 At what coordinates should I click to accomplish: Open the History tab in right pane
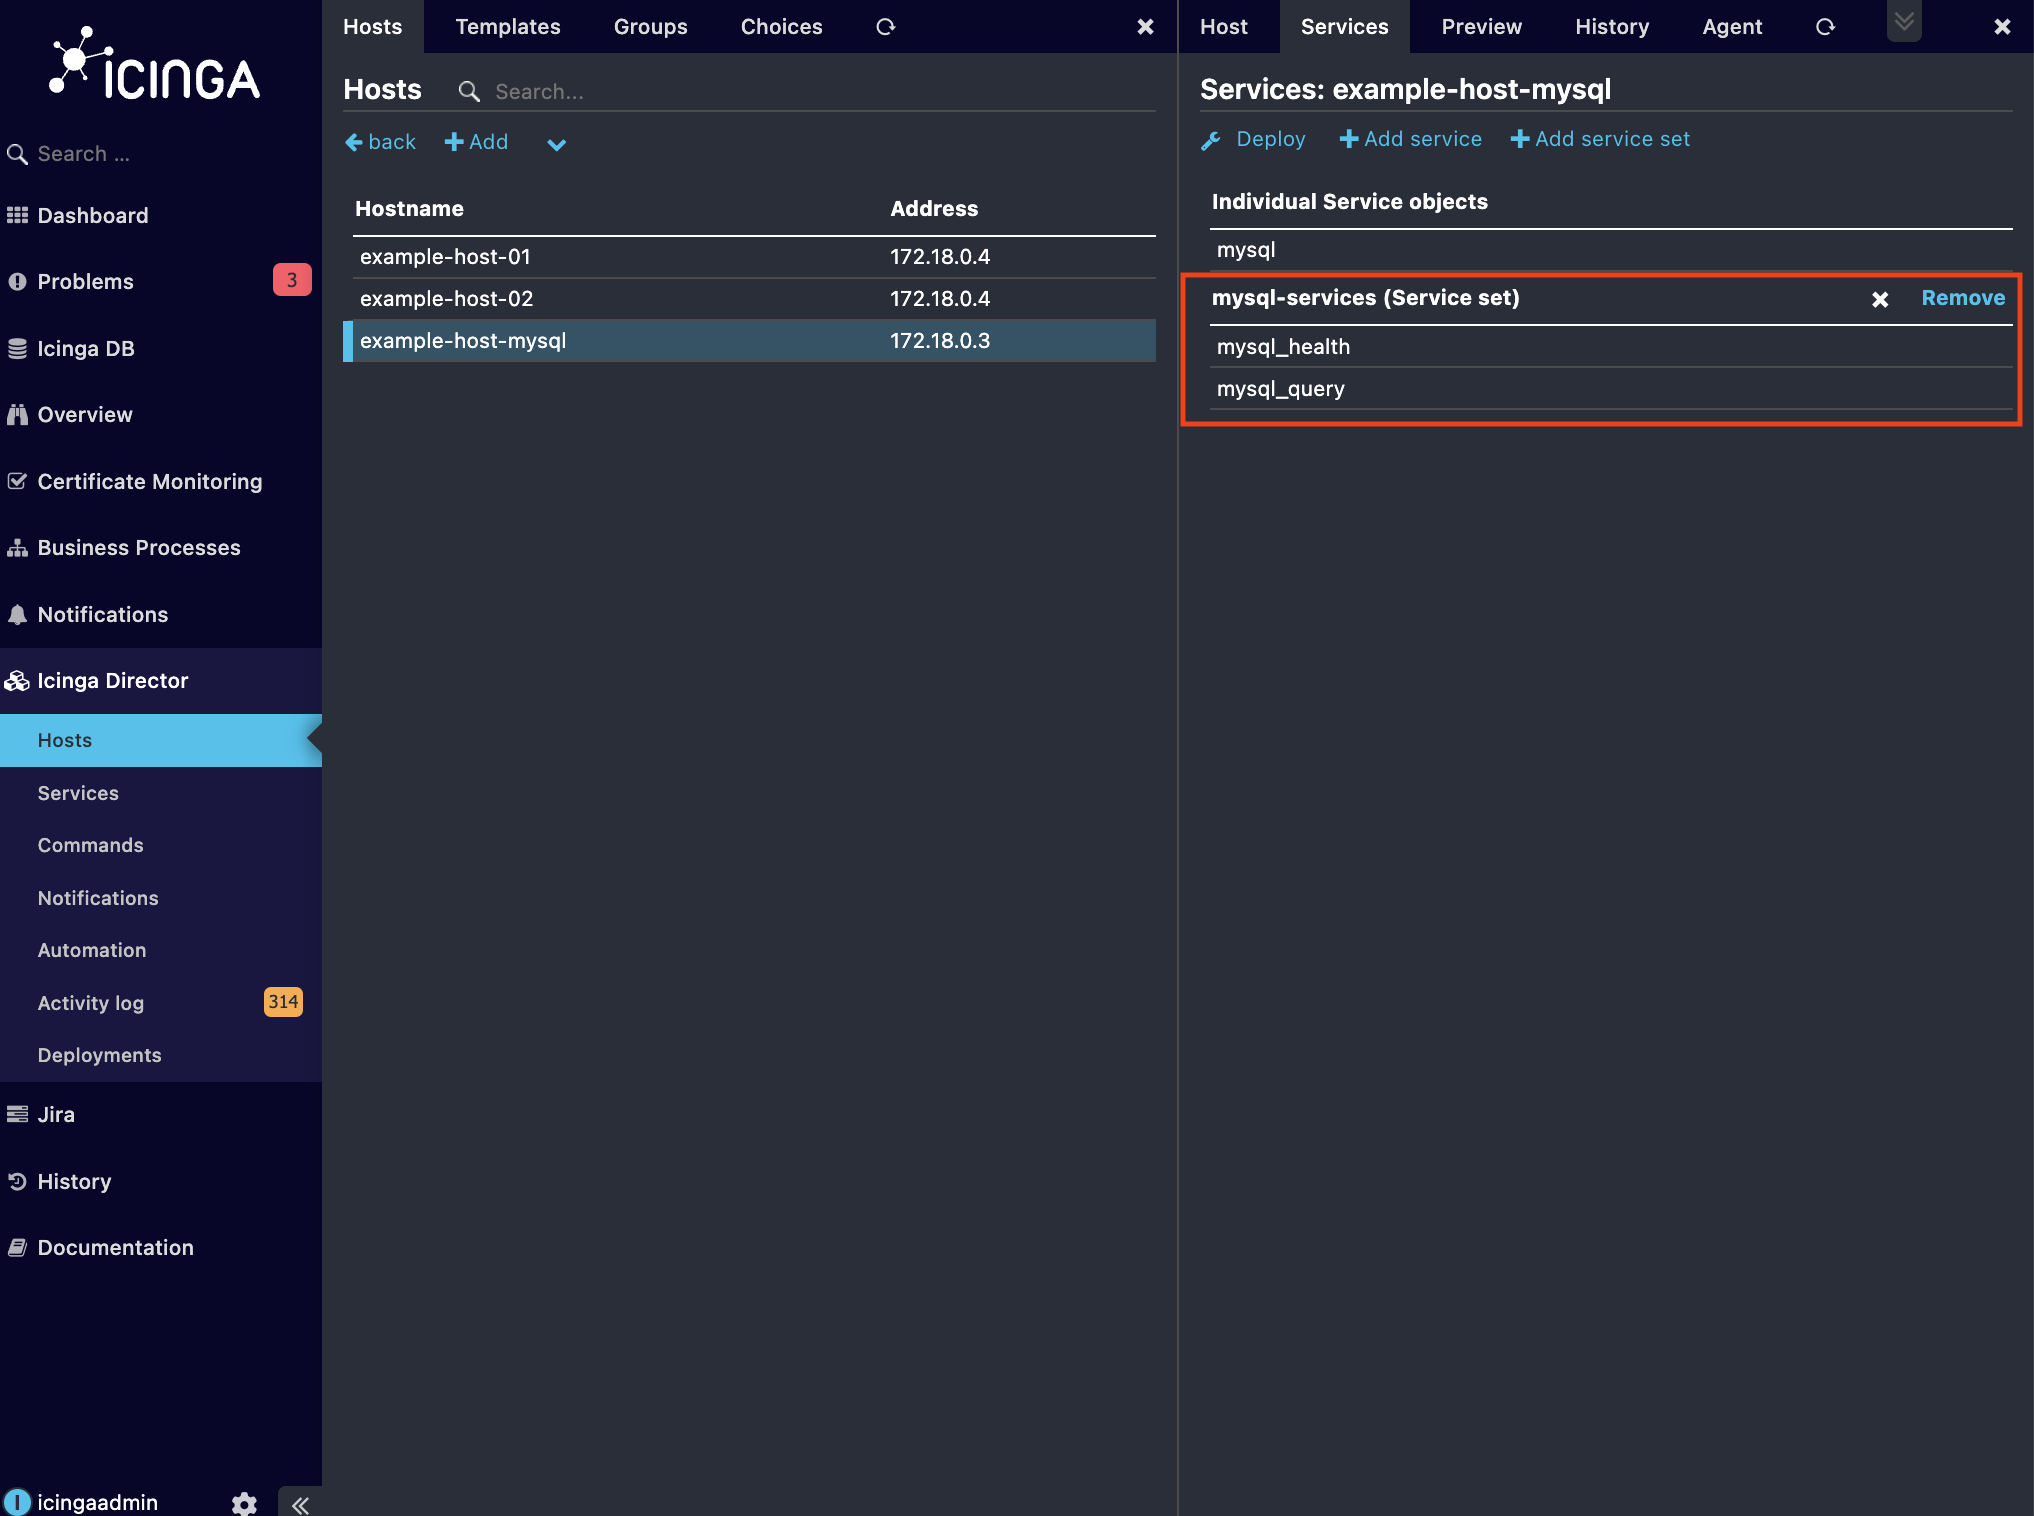pyautogui.click(x=1612, y=27)
